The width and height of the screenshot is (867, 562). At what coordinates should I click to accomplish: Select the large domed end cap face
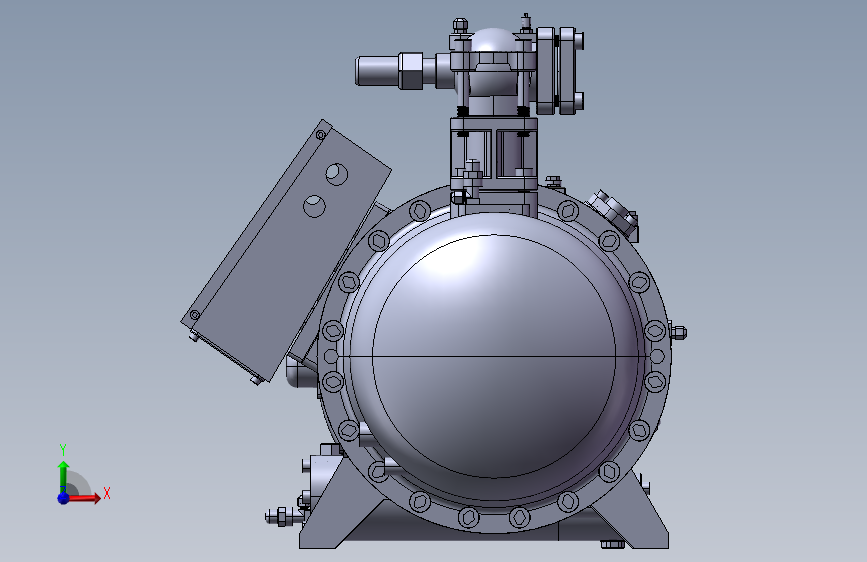494,357
